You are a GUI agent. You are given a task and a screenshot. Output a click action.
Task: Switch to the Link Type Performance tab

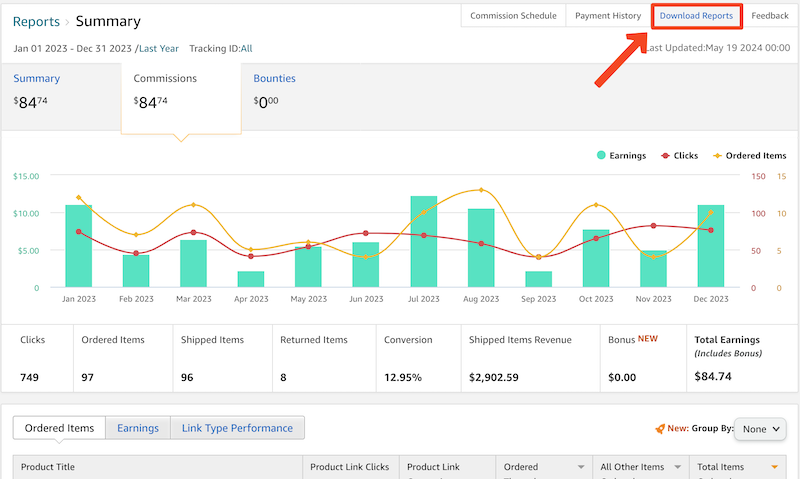pos(237,428)
